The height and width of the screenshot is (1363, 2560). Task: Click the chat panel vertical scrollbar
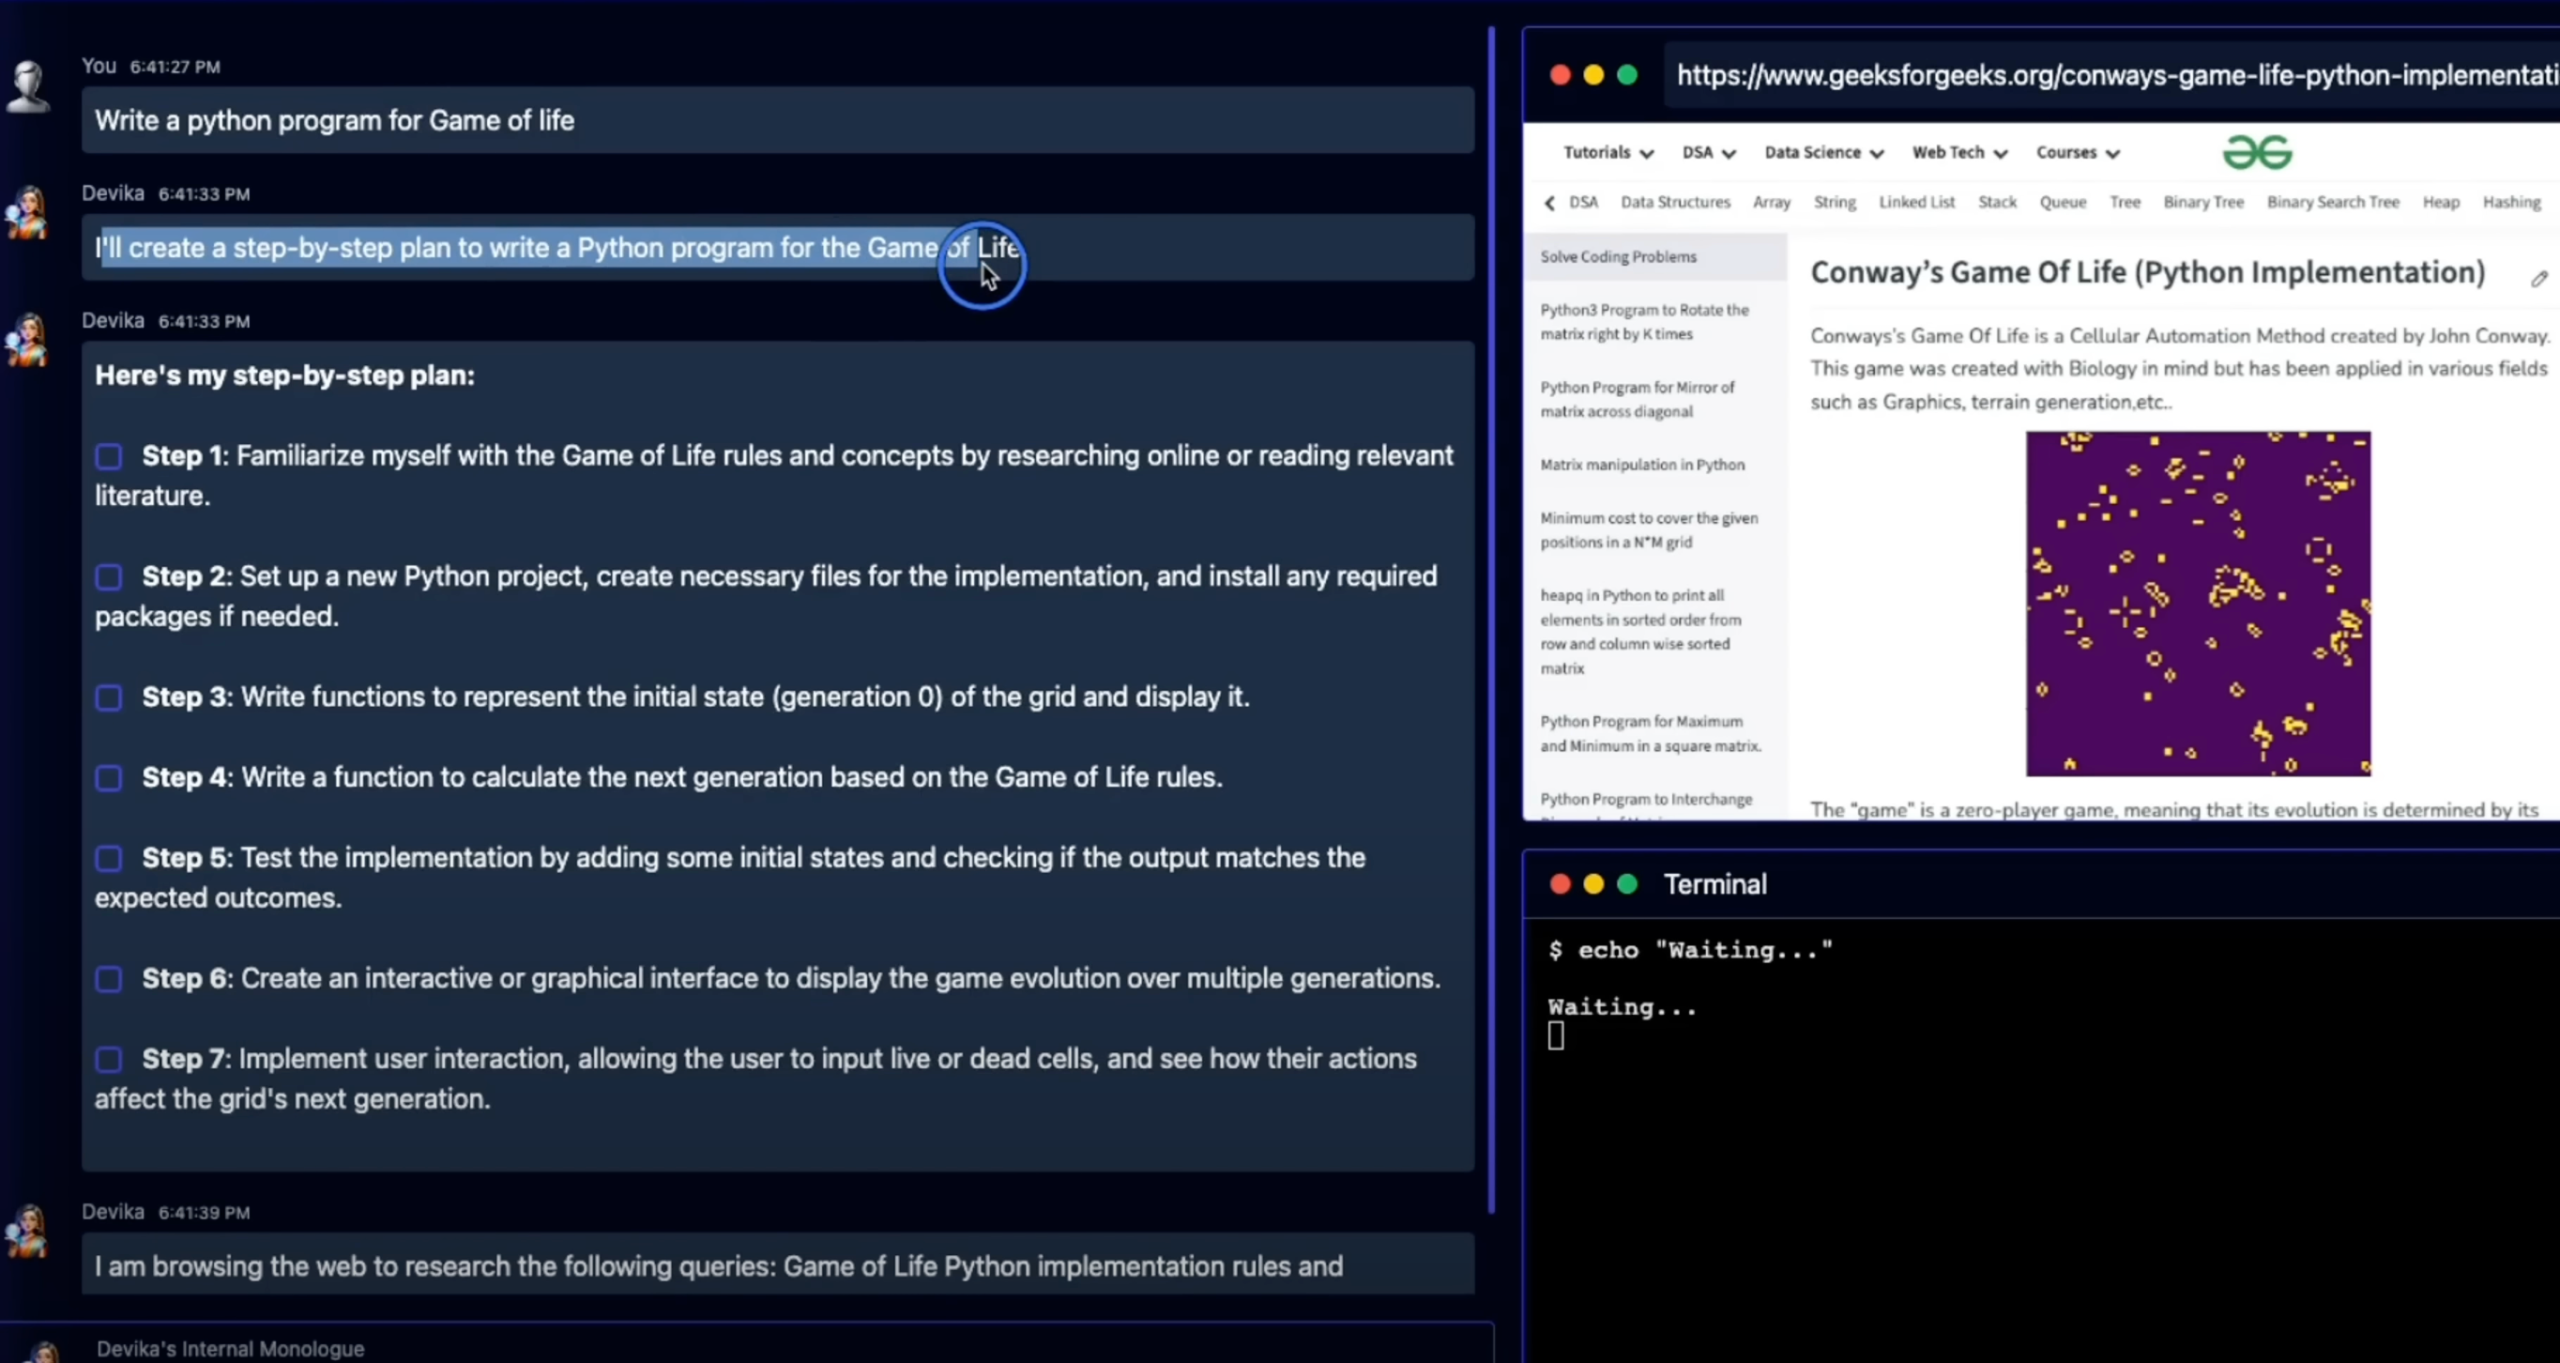1491,620
